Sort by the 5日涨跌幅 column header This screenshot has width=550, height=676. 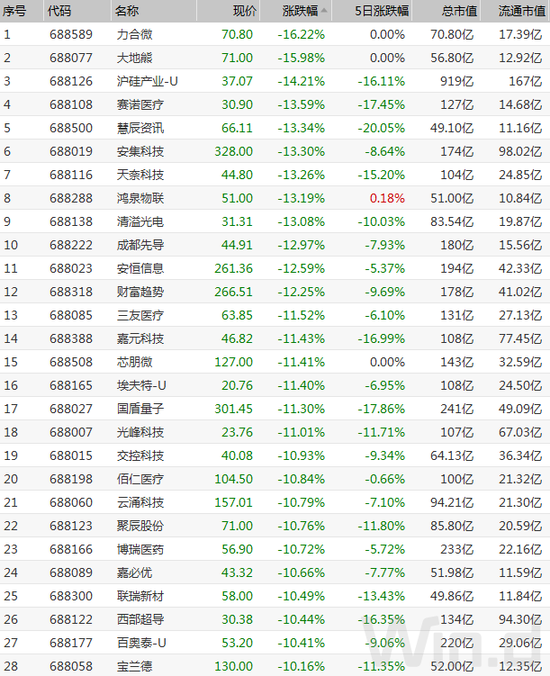pos(381,11)
